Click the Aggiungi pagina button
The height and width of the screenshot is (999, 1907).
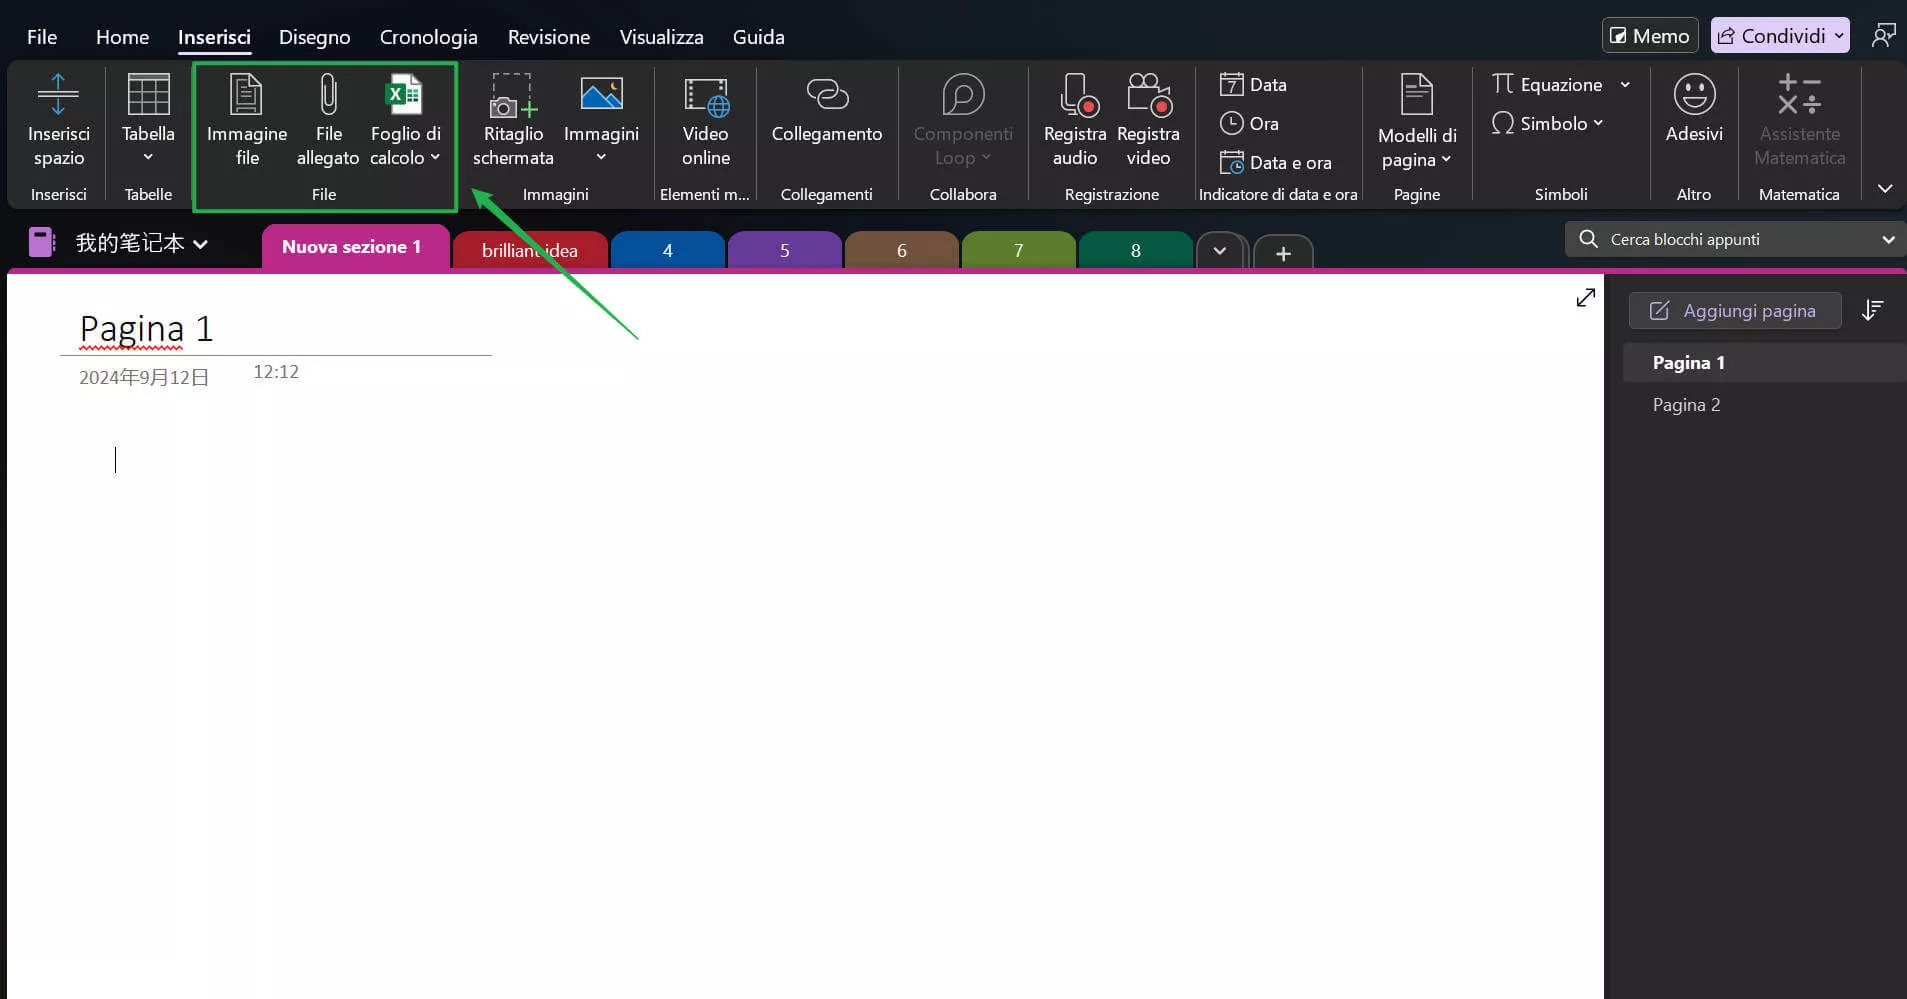click(x=1735, y=311)
